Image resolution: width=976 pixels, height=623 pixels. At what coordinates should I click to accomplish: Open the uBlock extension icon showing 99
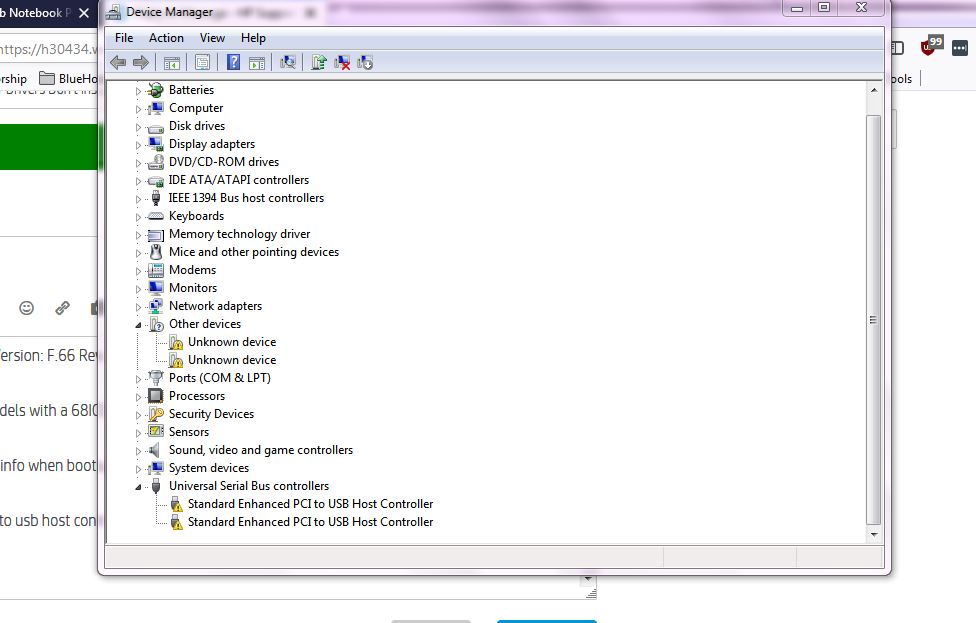coord(931,45)
